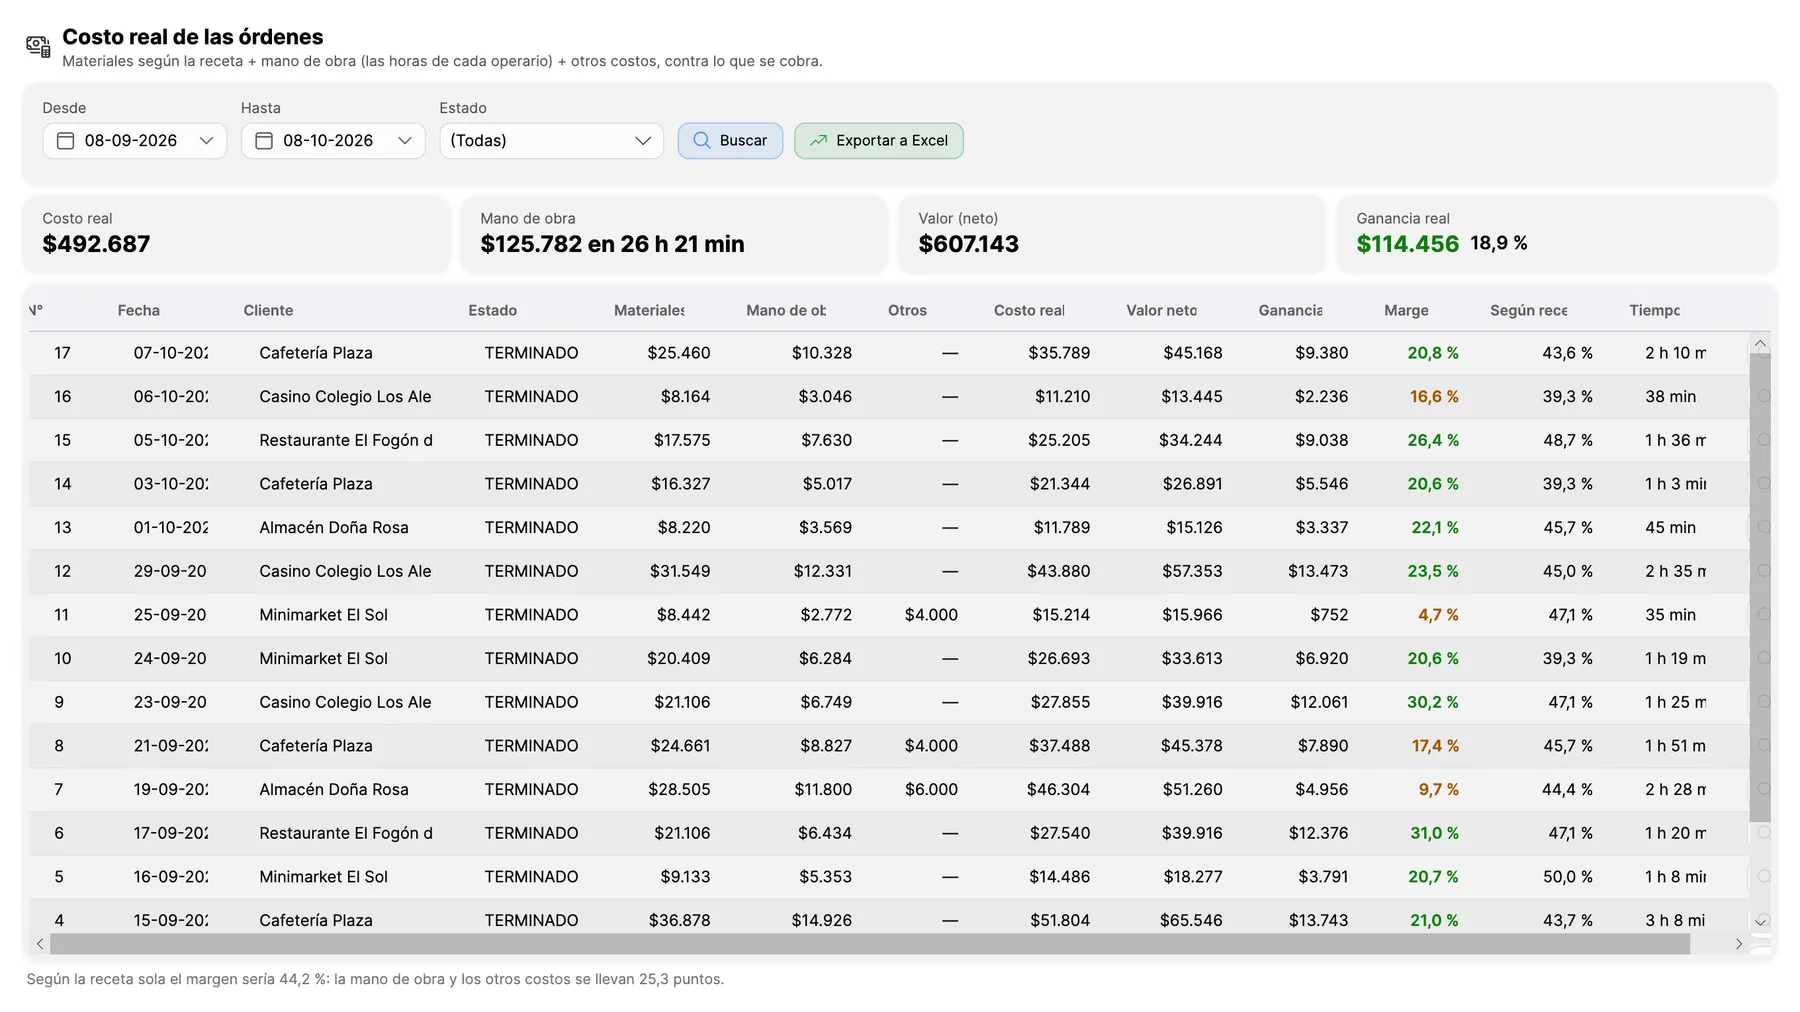Expand the Hasta date chevron

(405, 141)
